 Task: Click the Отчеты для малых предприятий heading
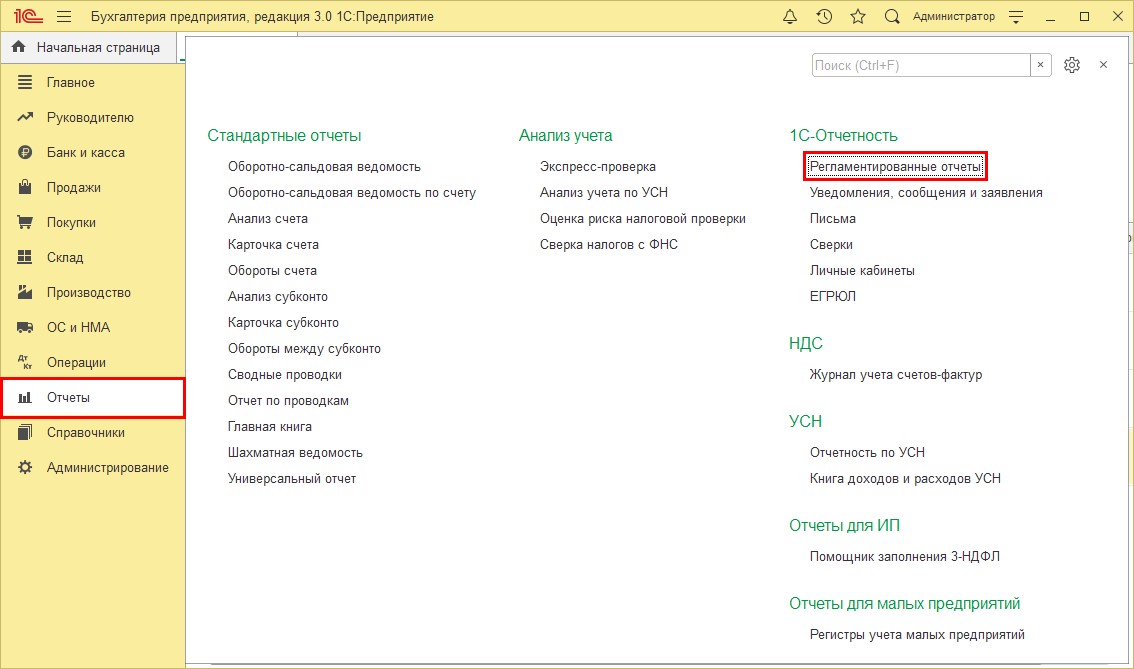pos(905,604)
